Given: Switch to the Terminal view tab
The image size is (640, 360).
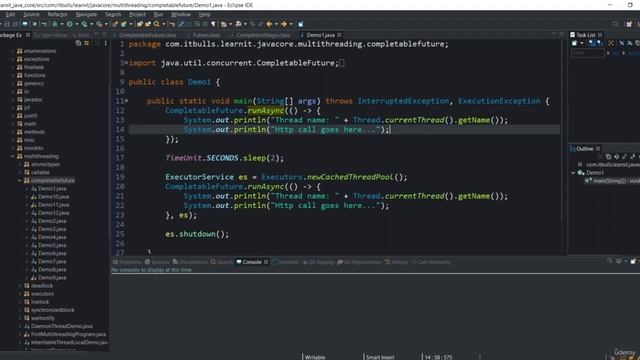Looking at the screenshot, I should (x=285, y=262).
